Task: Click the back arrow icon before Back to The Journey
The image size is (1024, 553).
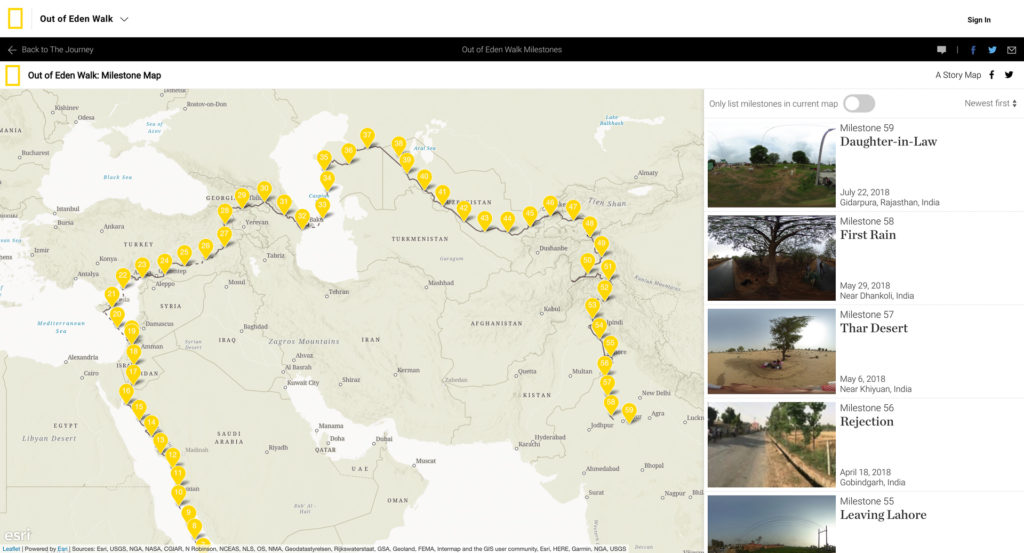Action: coord(12,50)
